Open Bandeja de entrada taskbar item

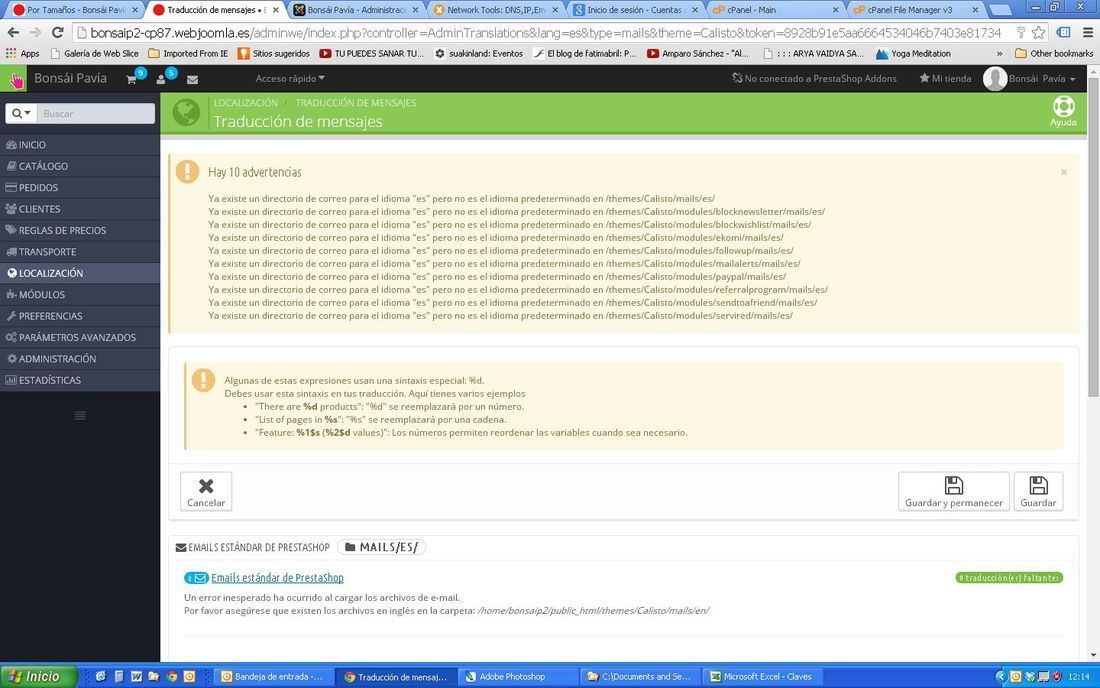click(272, 677)
